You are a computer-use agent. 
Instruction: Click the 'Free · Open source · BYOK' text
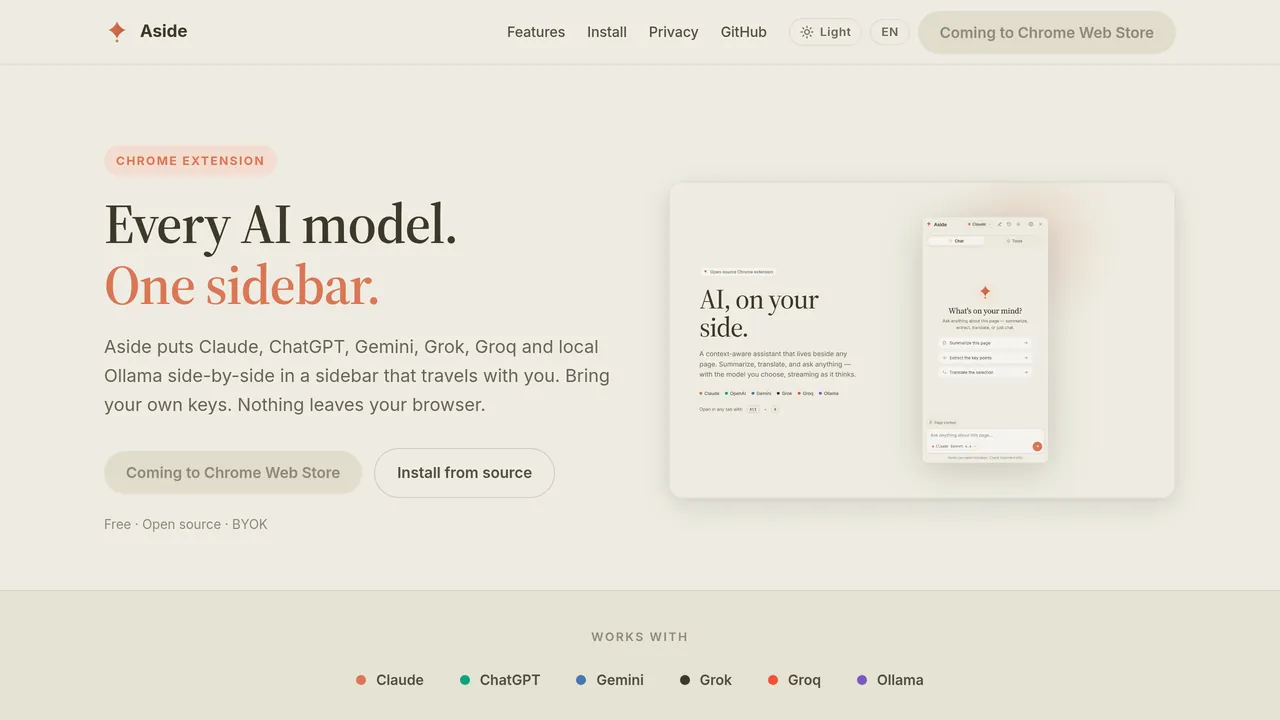[186, 524]
